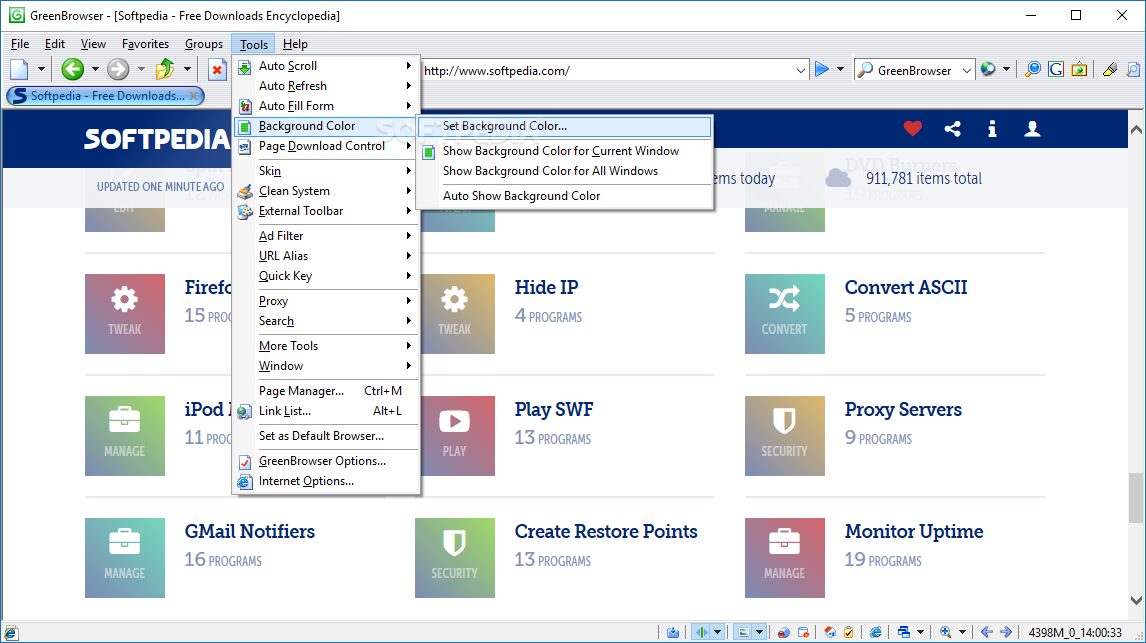Click the blue Go arrow beside address bar
This screenshot has height=643, width=1146.
822,69
